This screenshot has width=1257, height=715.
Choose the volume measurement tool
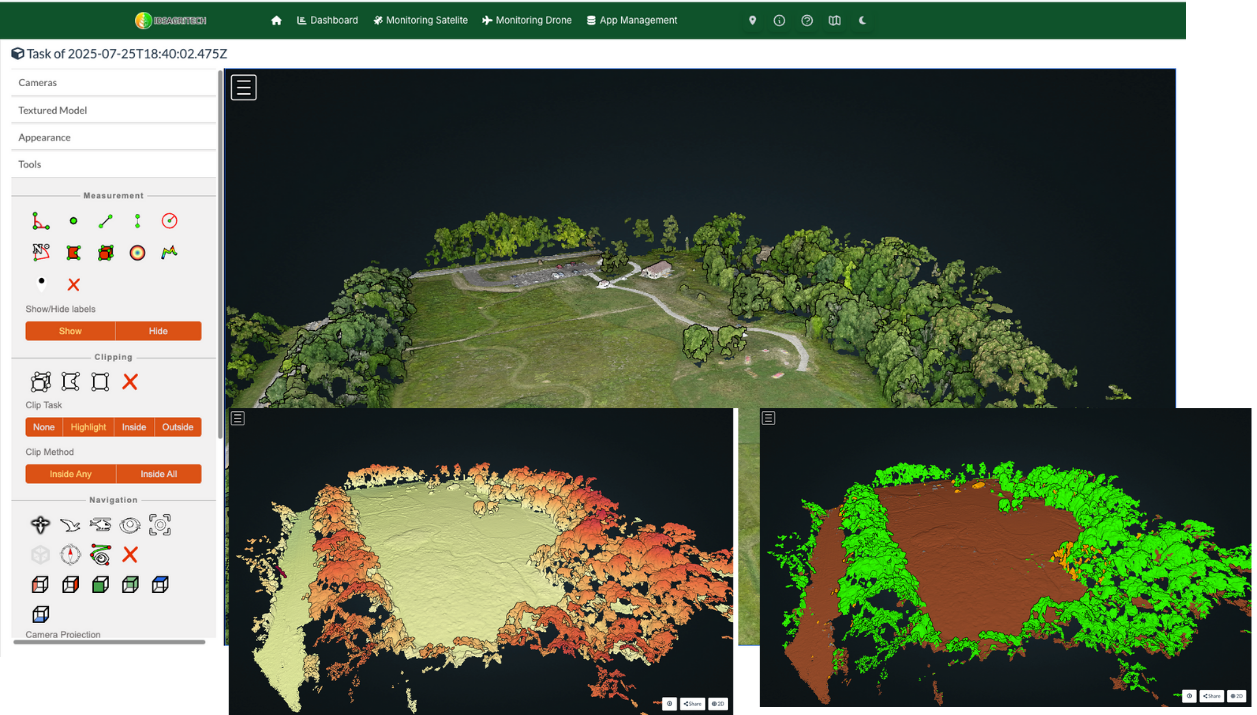[105, 253]
